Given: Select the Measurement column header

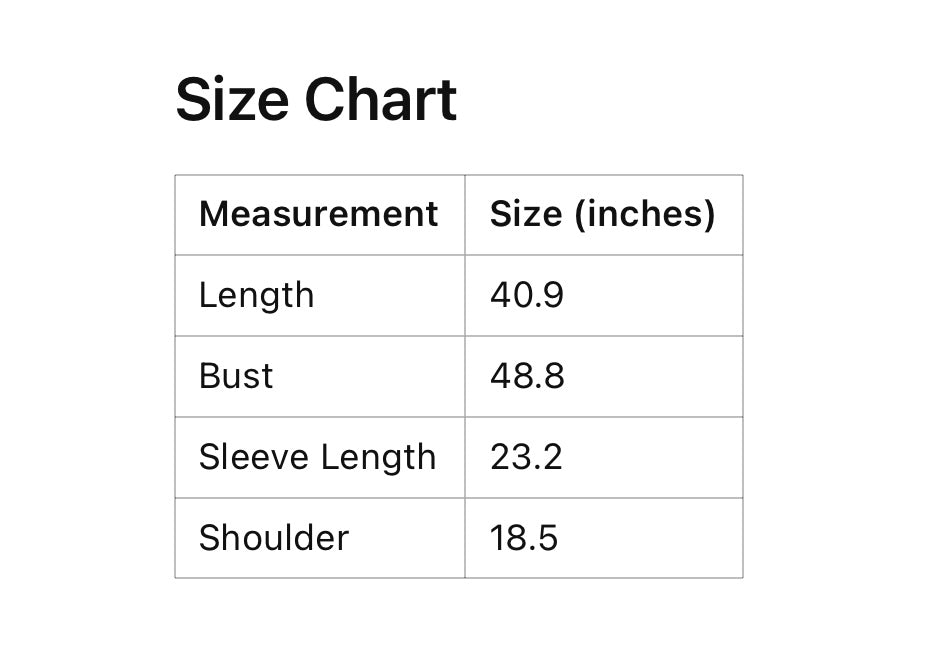Looking at the screenshot, I should tap(318, 214).
